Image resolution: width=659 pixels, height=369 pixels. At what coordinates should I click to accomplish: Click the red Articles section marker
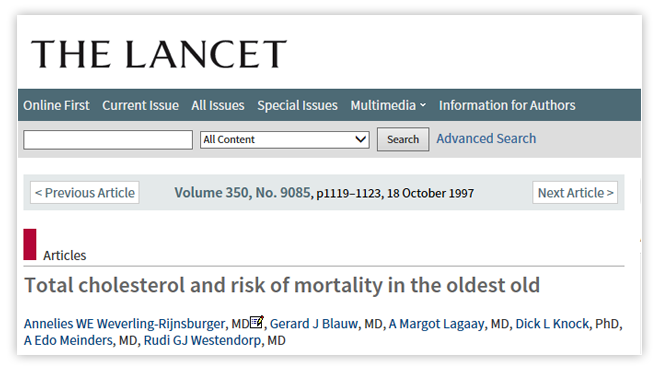pos(30,244)
